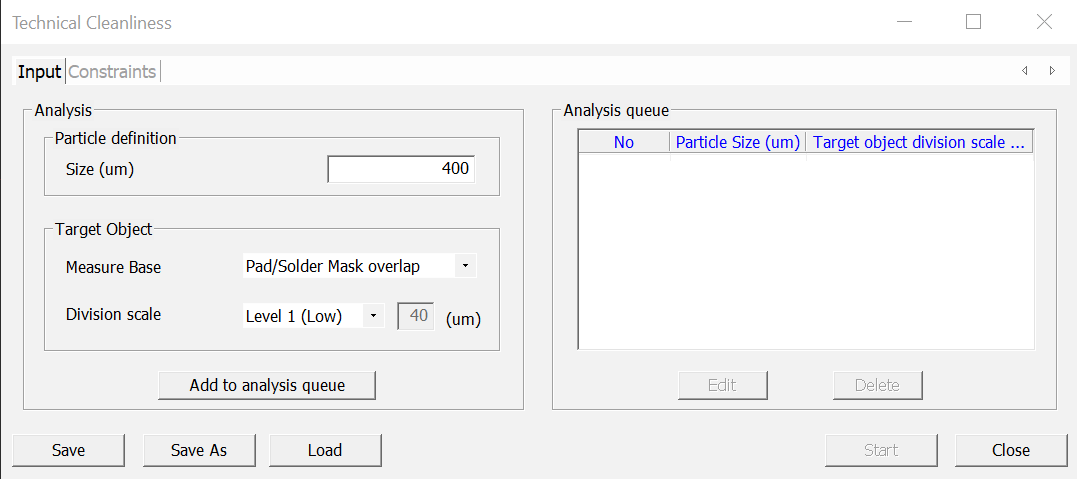Switch to the Input tab
The image size is (1077, 479).
pyautogui.click(x=40, y=72)
